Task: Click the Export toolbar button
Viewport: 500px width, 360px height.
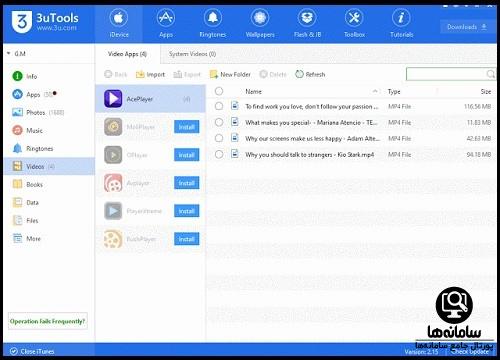Action: click(187, 74)
